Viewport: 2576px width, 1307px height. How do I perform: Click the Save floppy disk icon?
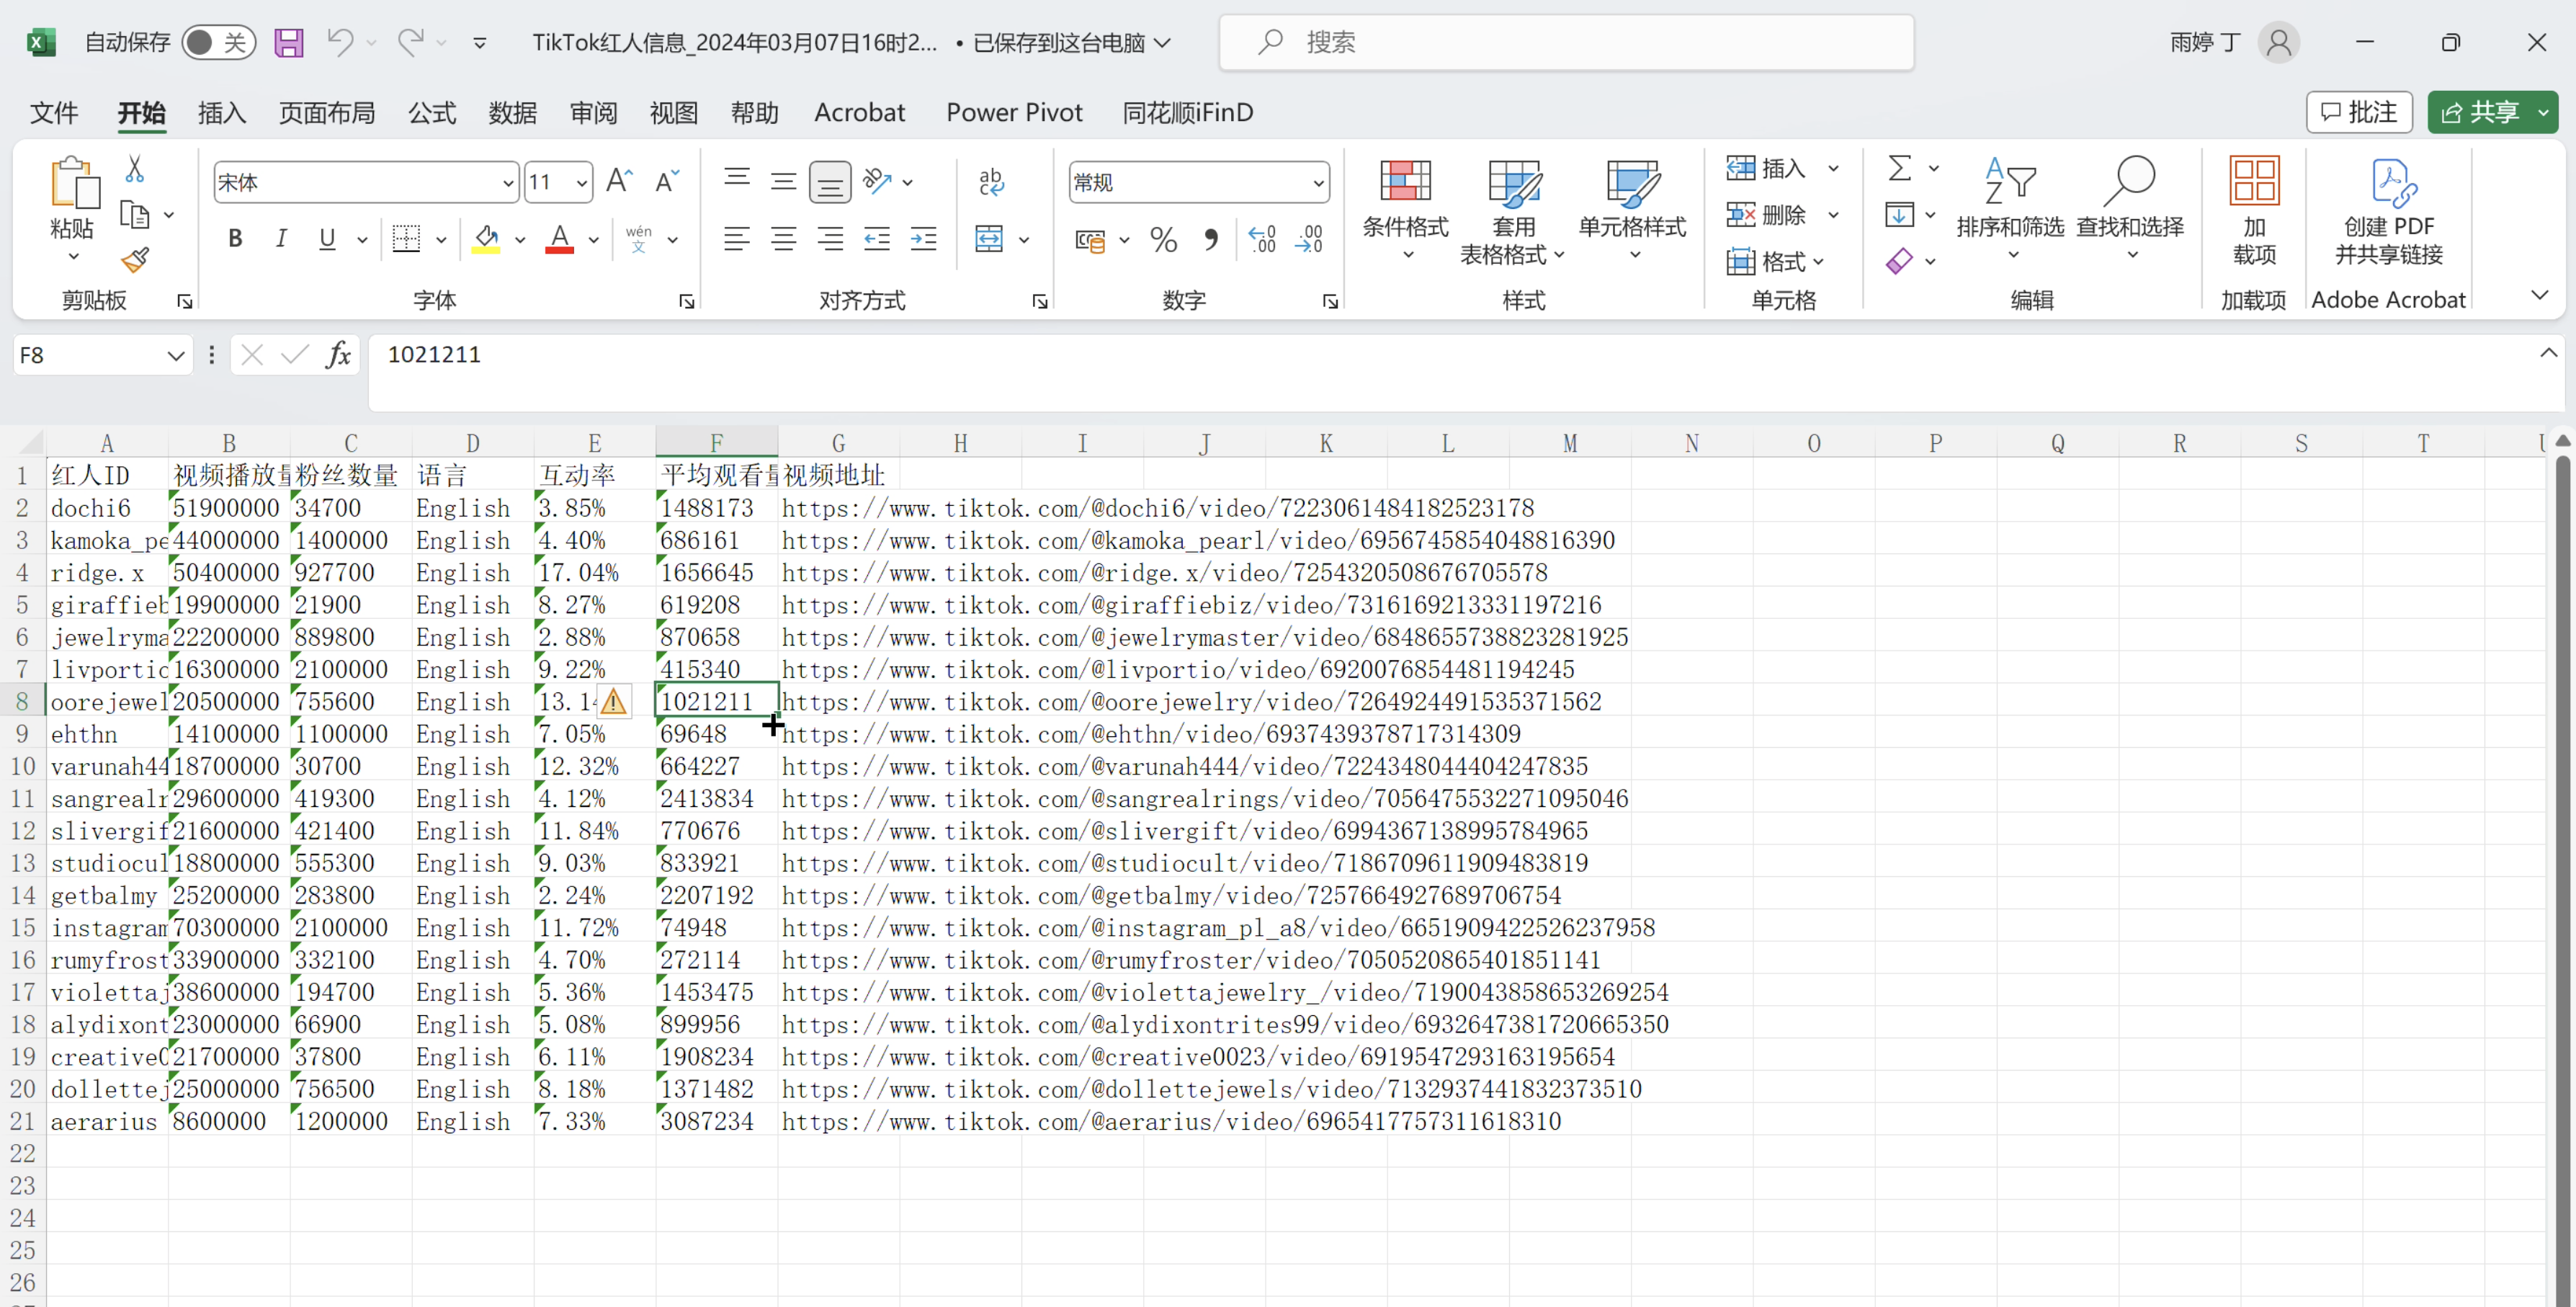tap(289, 42)
